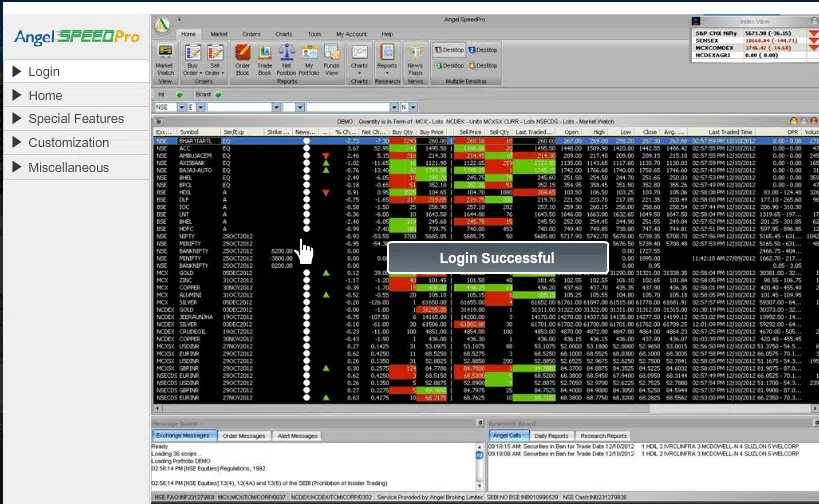Open the Order Book icon
Screen dimensions: 819x504
242,60
